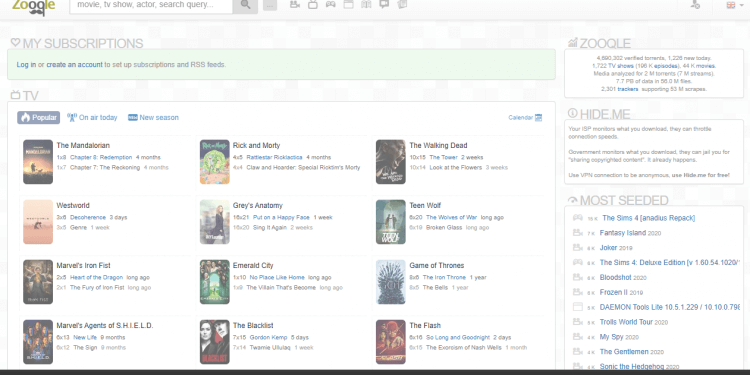Open Rick and Morty episode Rattlestar Ricklactica
This screenshot has height=375, width=750.
(x=275, y=157)
